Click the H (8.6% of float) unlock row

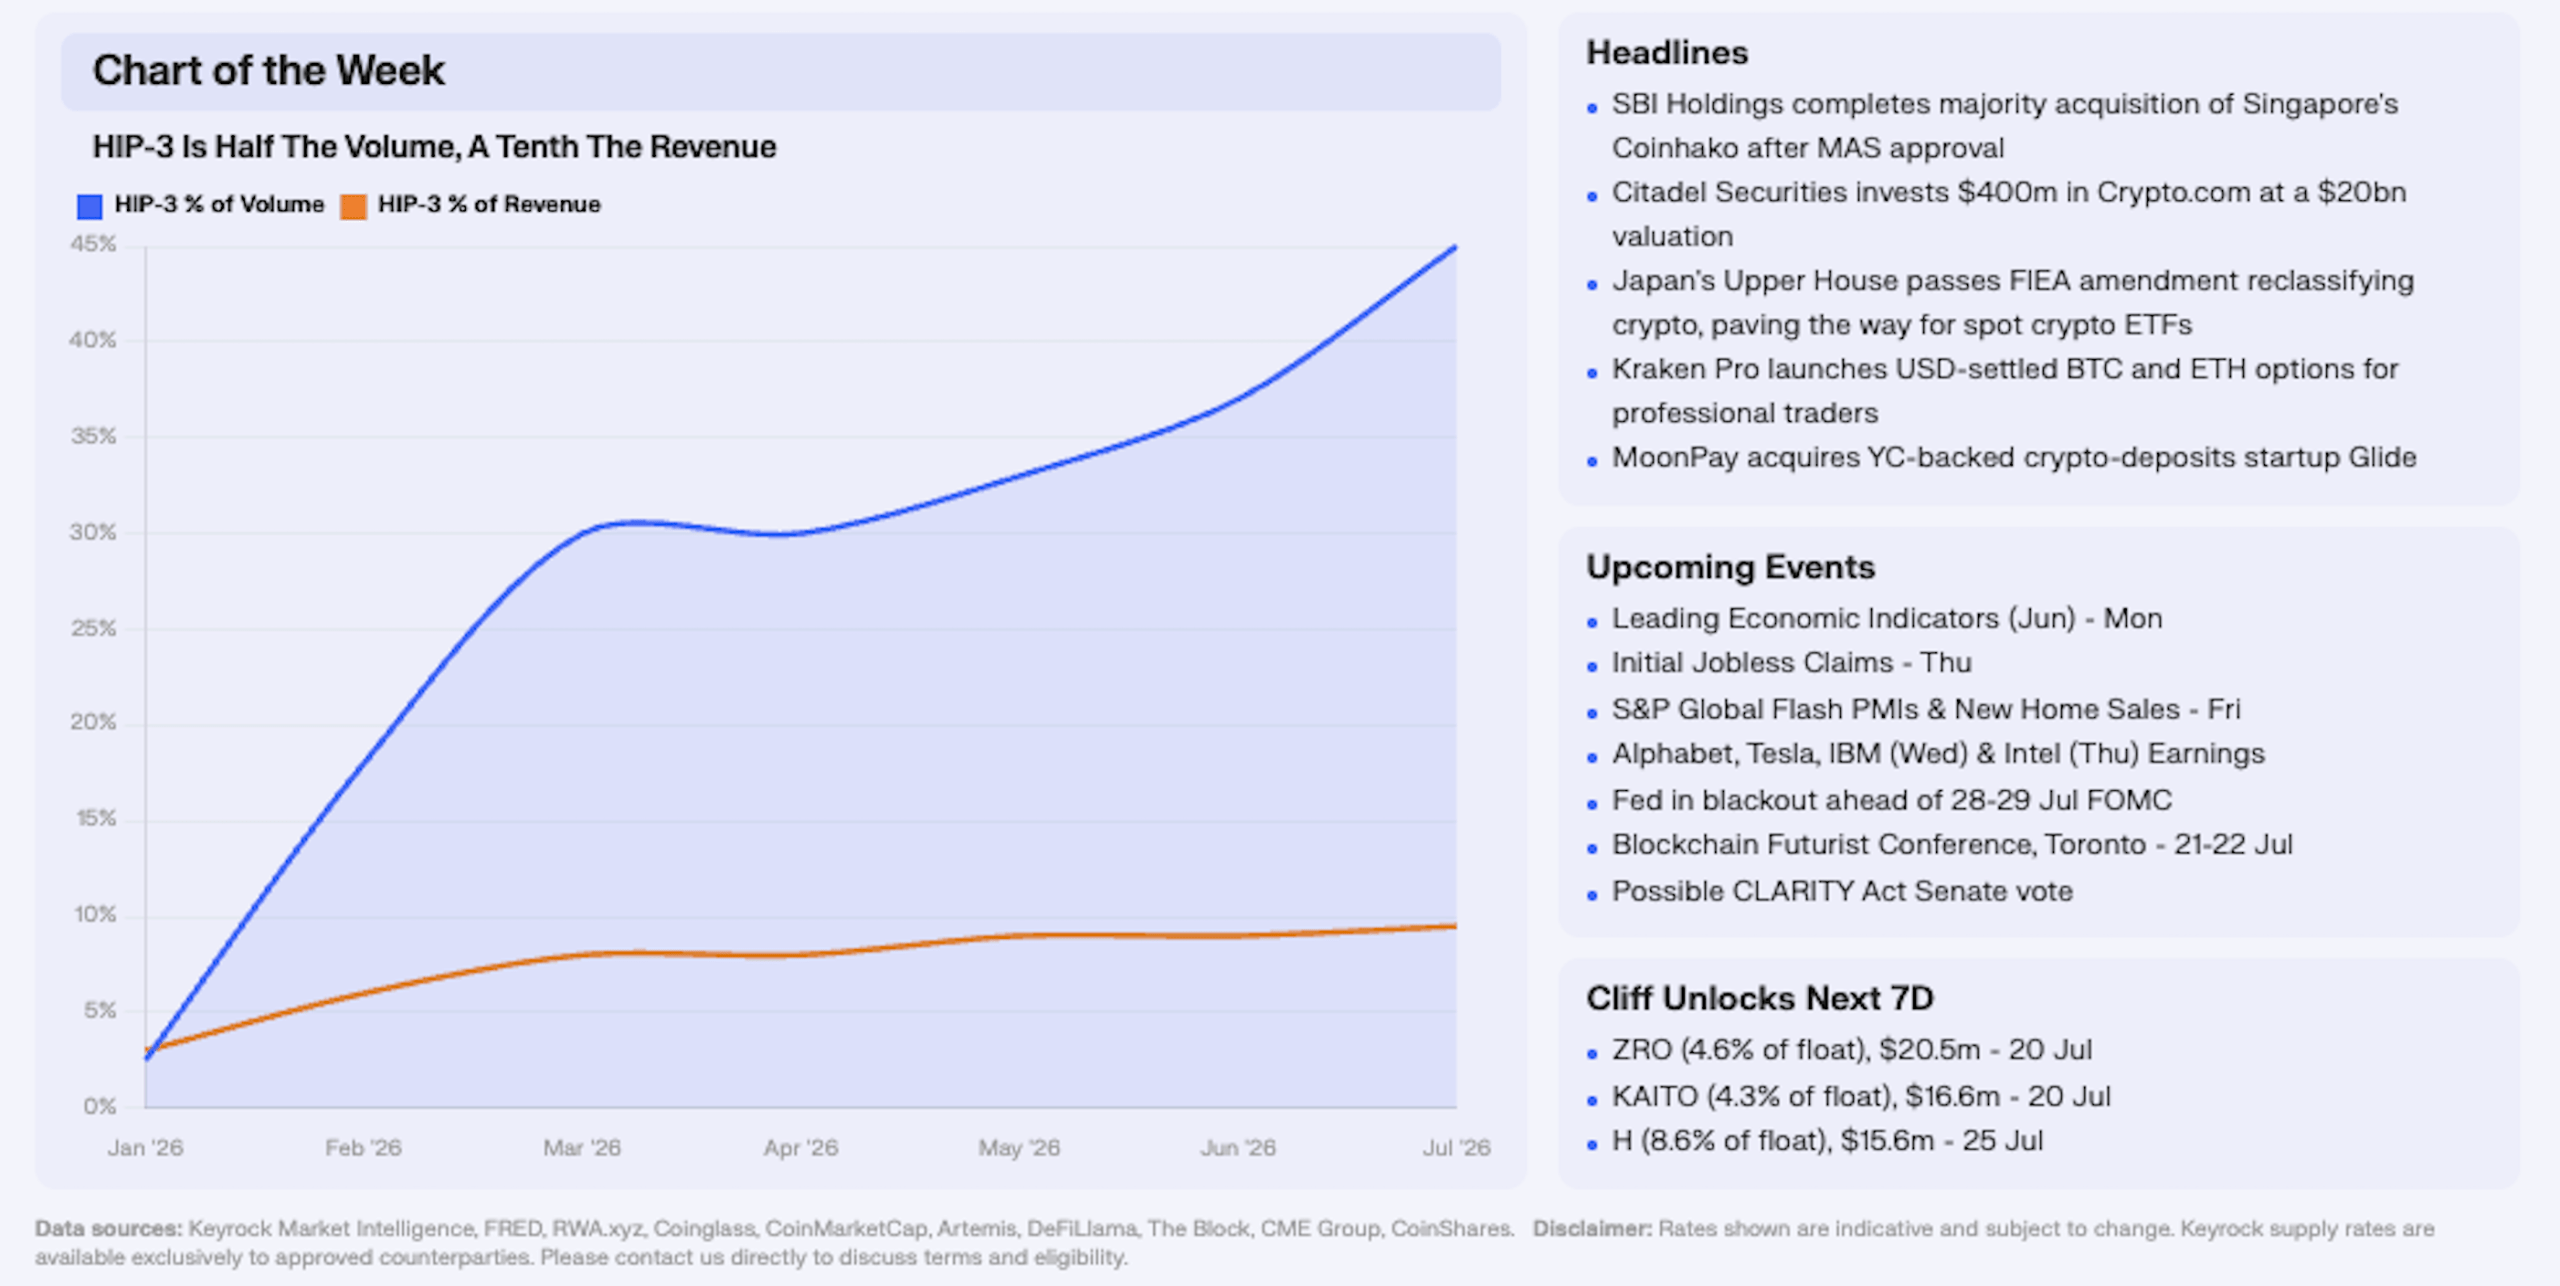tap(1827, 1141)
